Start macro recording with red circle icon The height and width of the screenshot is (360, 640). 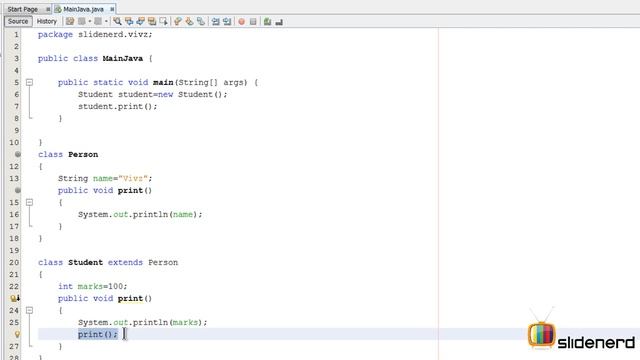coord(242,21)
